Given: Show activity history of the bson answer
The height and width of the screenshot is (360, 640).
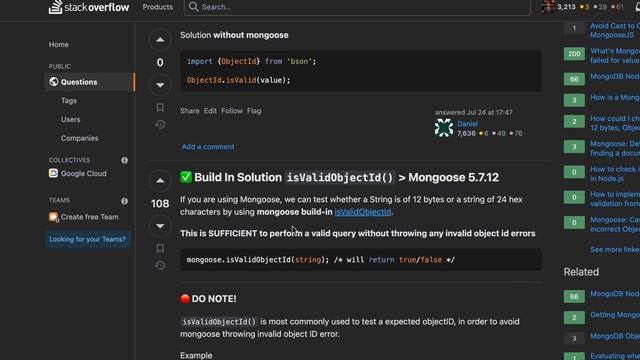Looking at the screenshot, I should [x=160, y=124].
